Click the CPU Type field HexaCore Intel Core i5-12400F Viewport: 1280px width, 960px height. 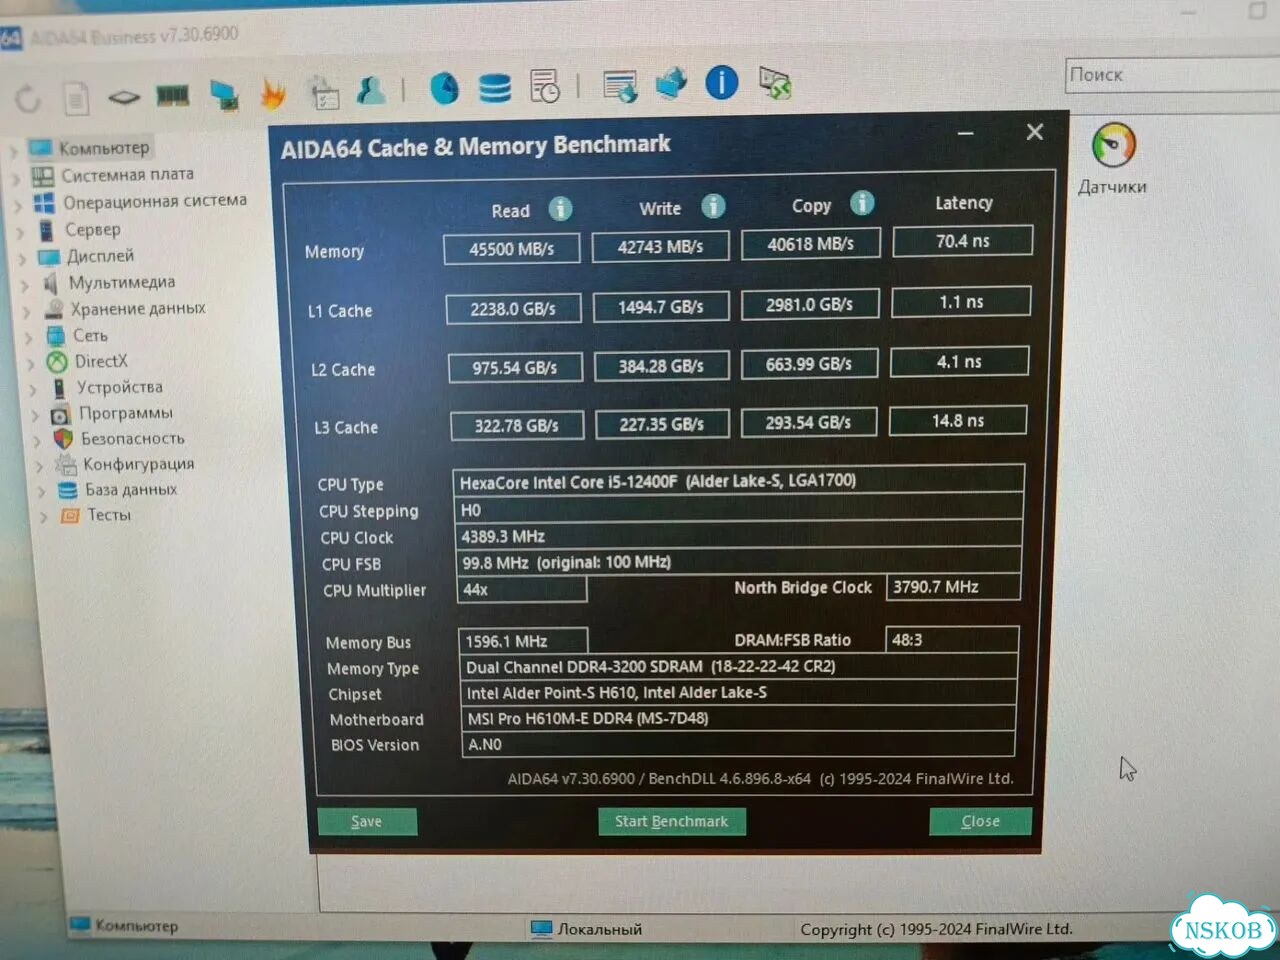coord(738,481)
